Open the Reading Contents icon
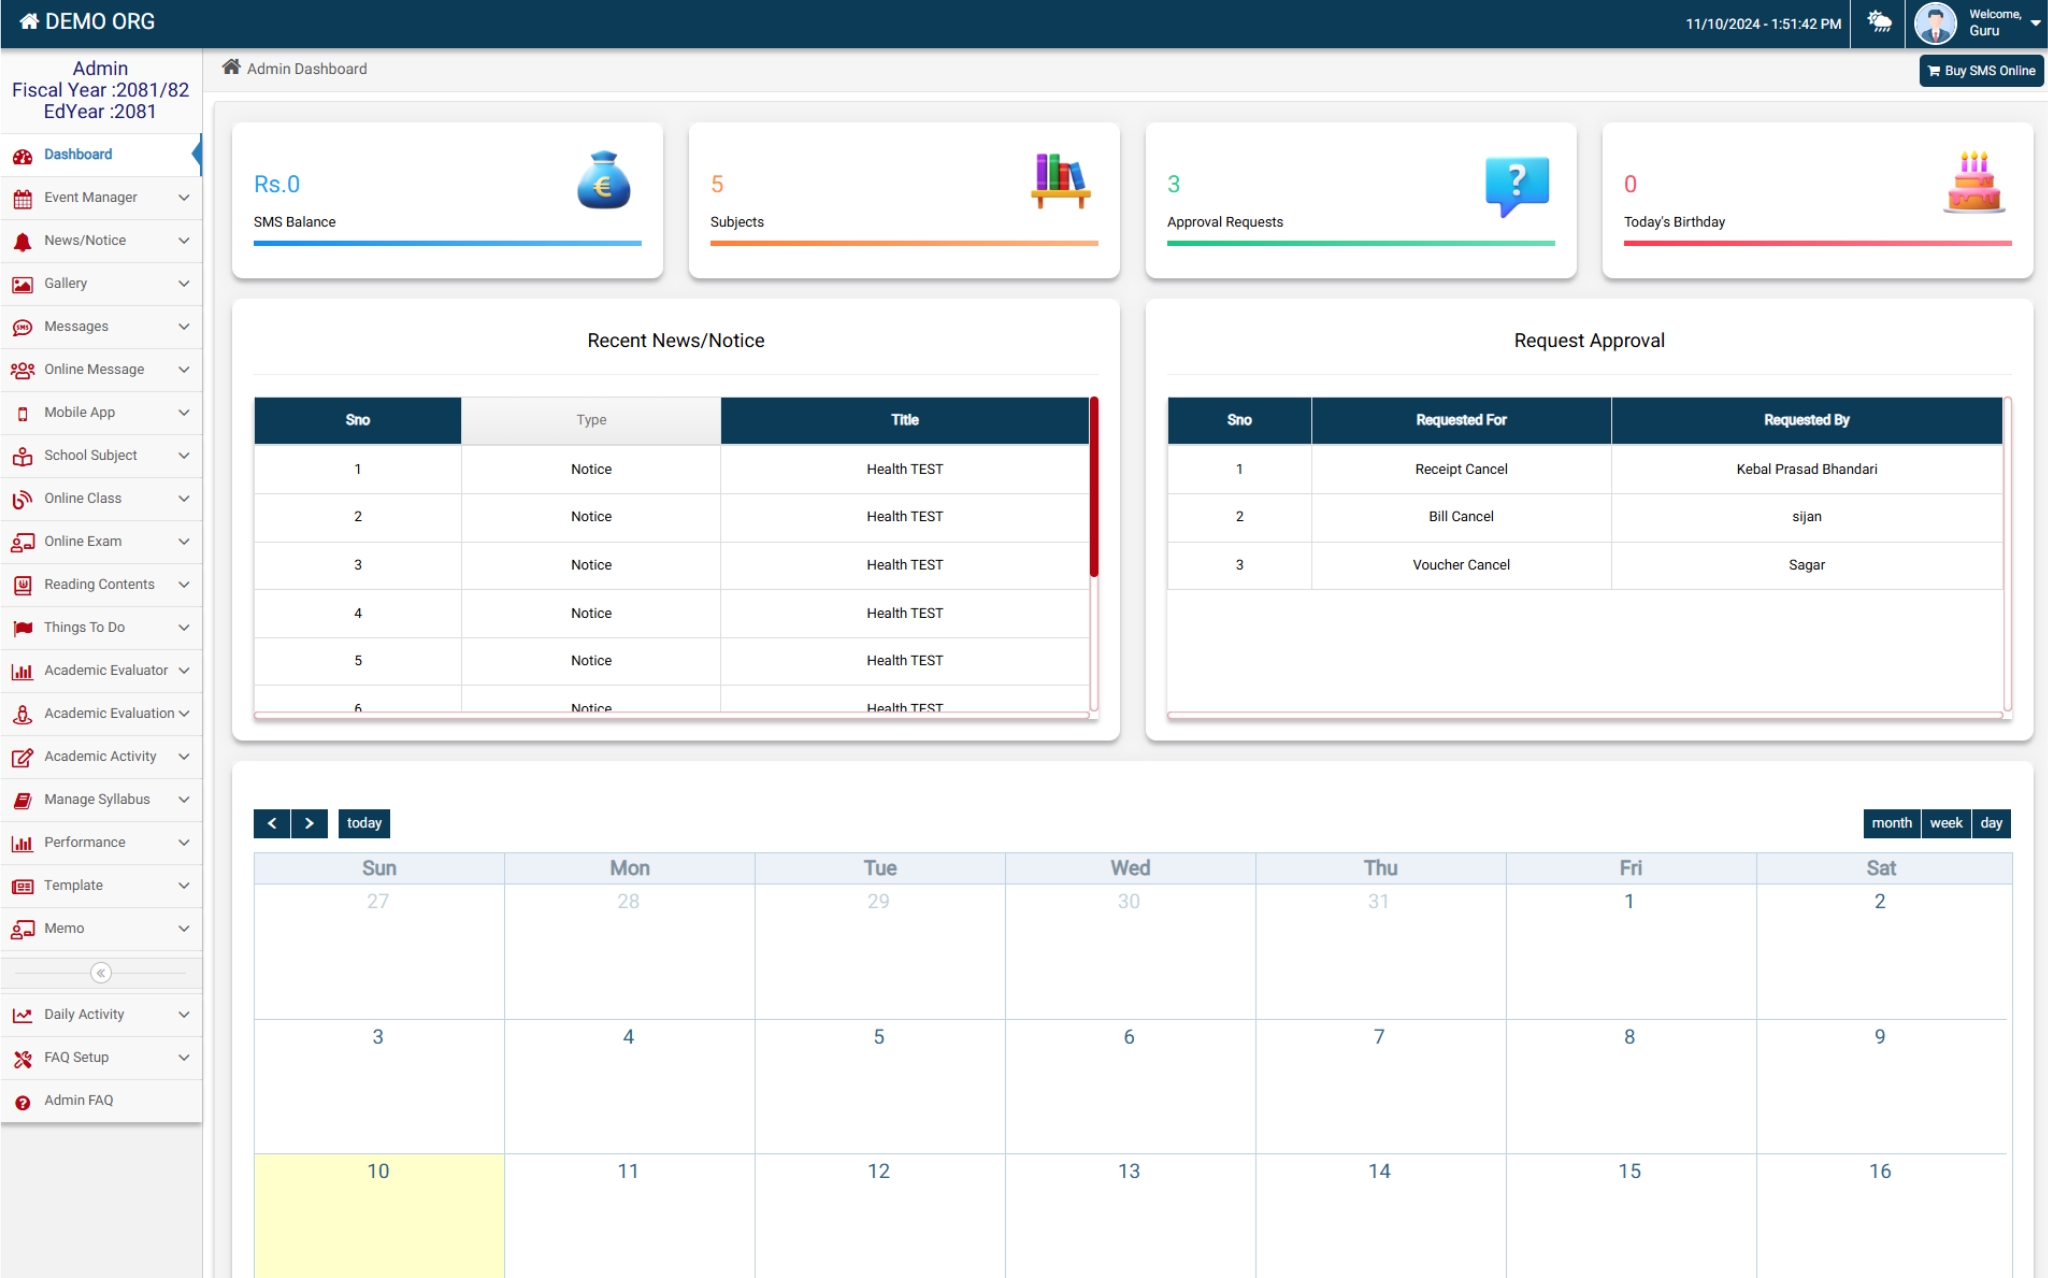This screenshot has width=2048, height=1278. 24,585
